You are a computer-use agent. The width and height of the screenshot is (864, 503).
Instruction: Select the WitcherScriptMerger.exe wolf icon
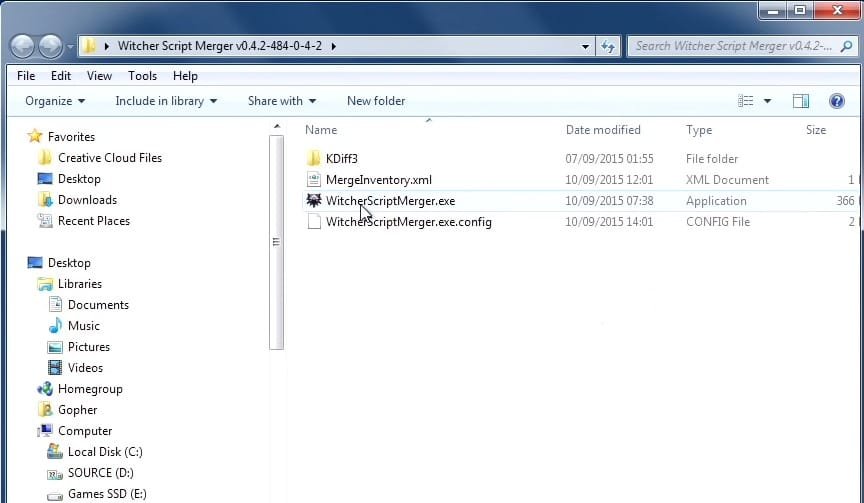[x=314, y=201]
